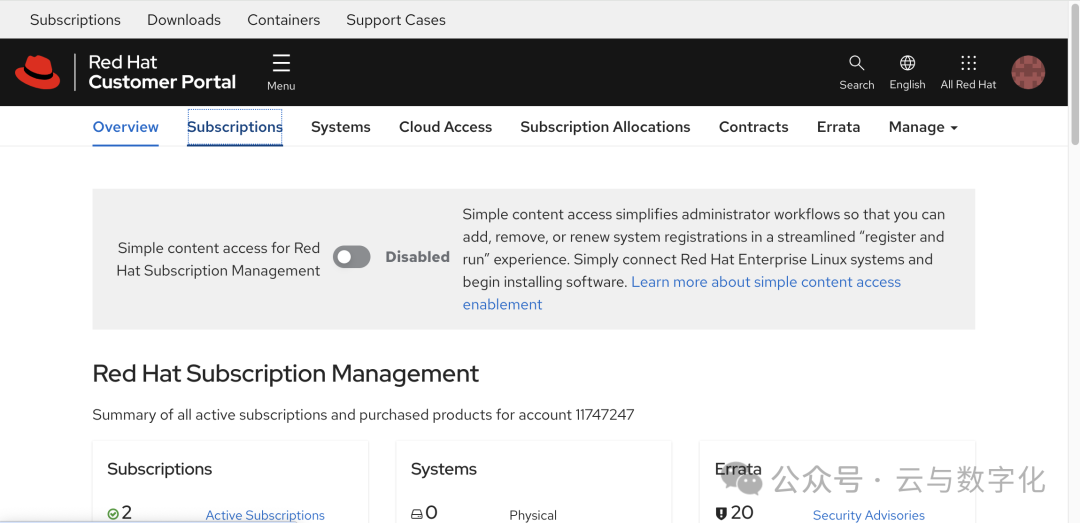Open the All Red Hat grid icon

[968, 63]
